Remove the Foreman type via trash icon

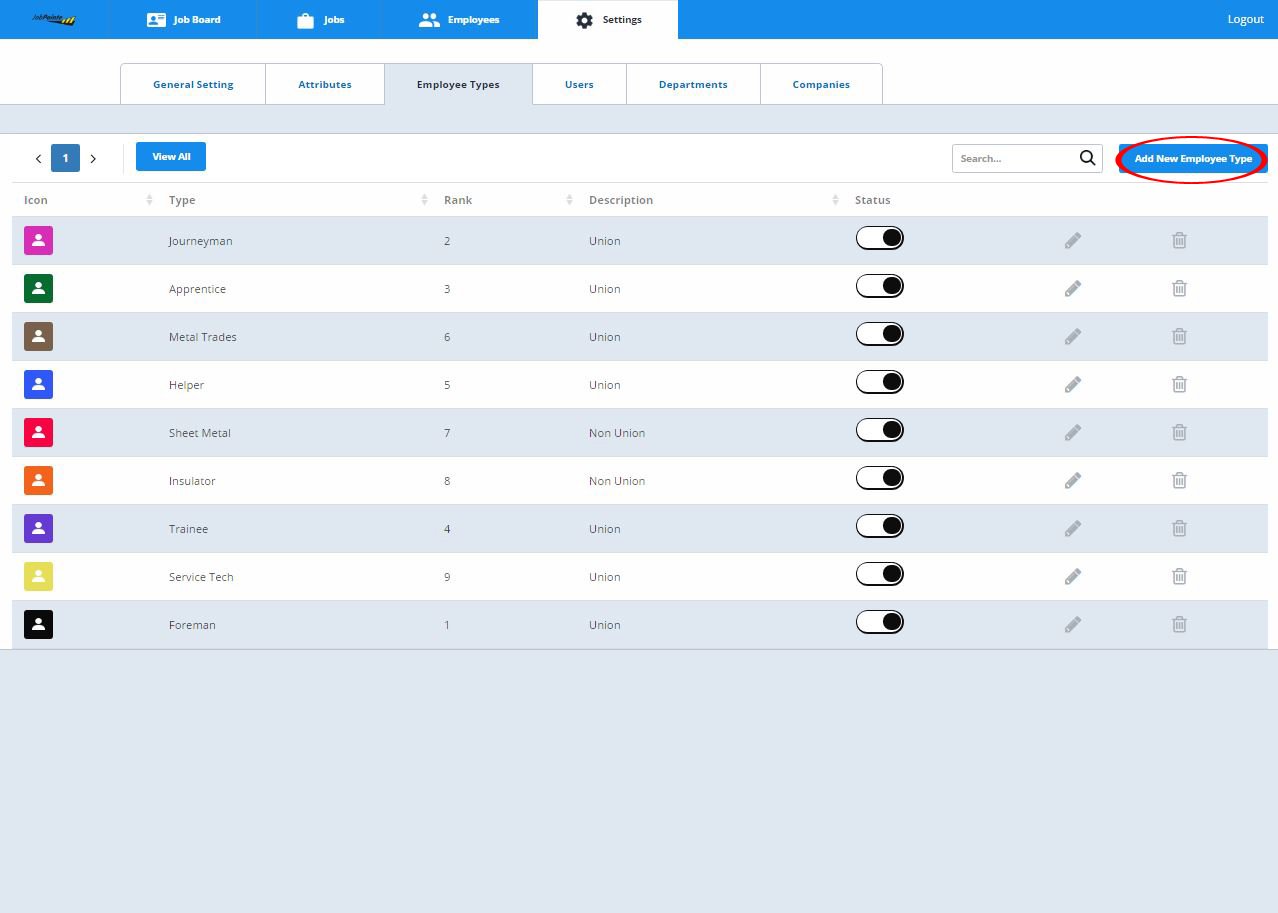point(1179,625)
